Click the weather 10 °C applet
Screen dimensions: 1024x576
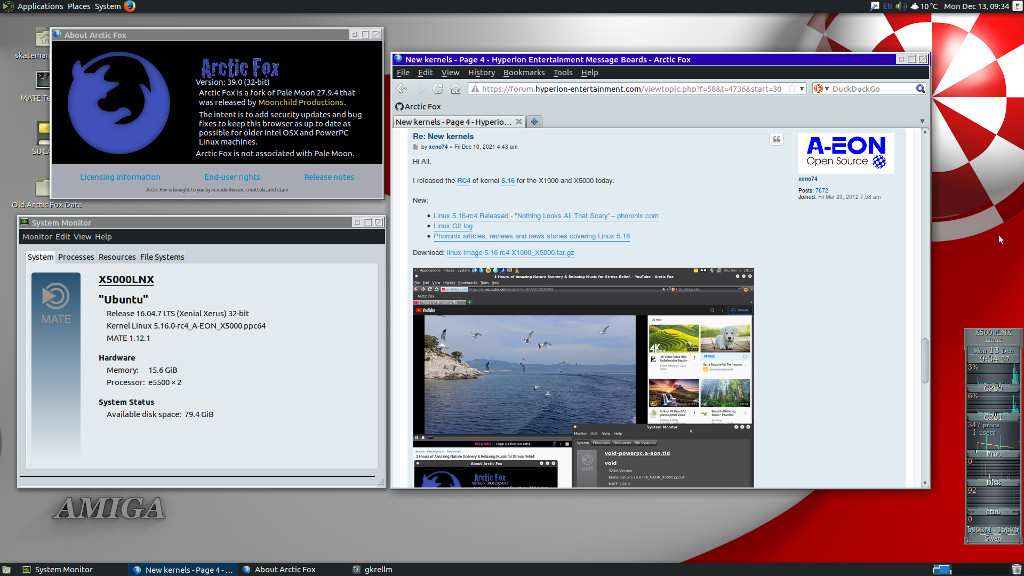point(923,7)
